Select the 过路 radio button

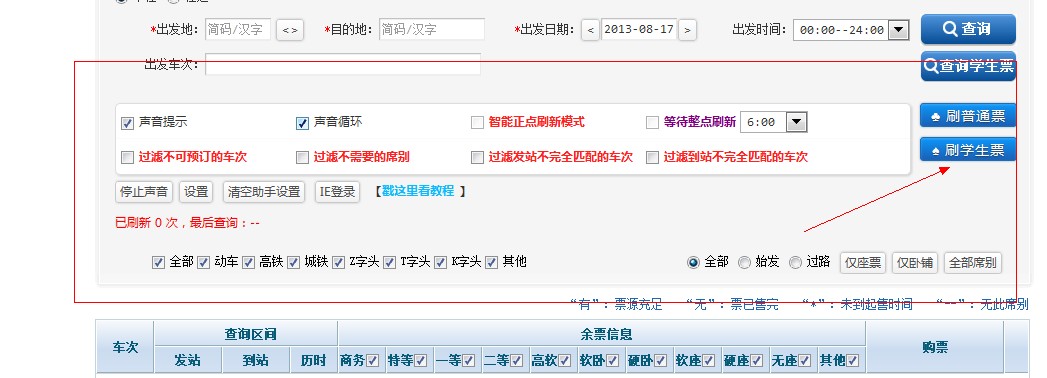795,262
